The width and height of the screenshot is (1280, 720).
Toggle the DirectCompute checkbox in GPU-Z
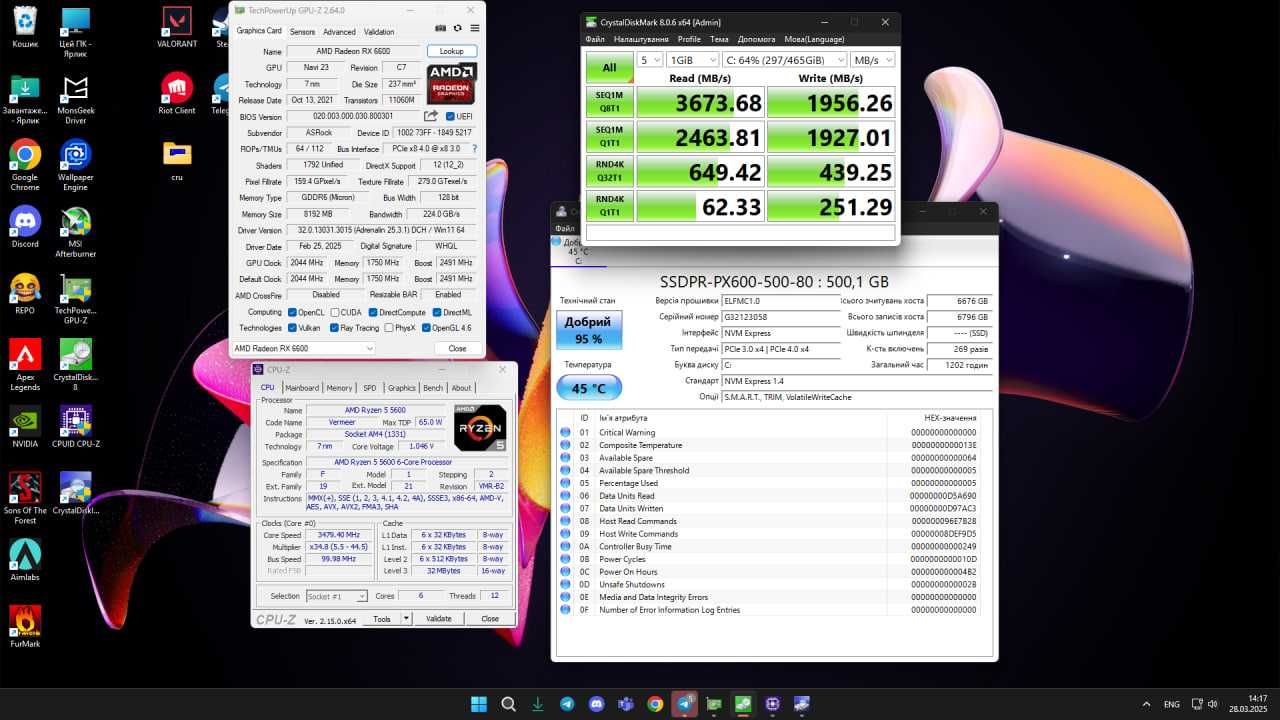372,312
